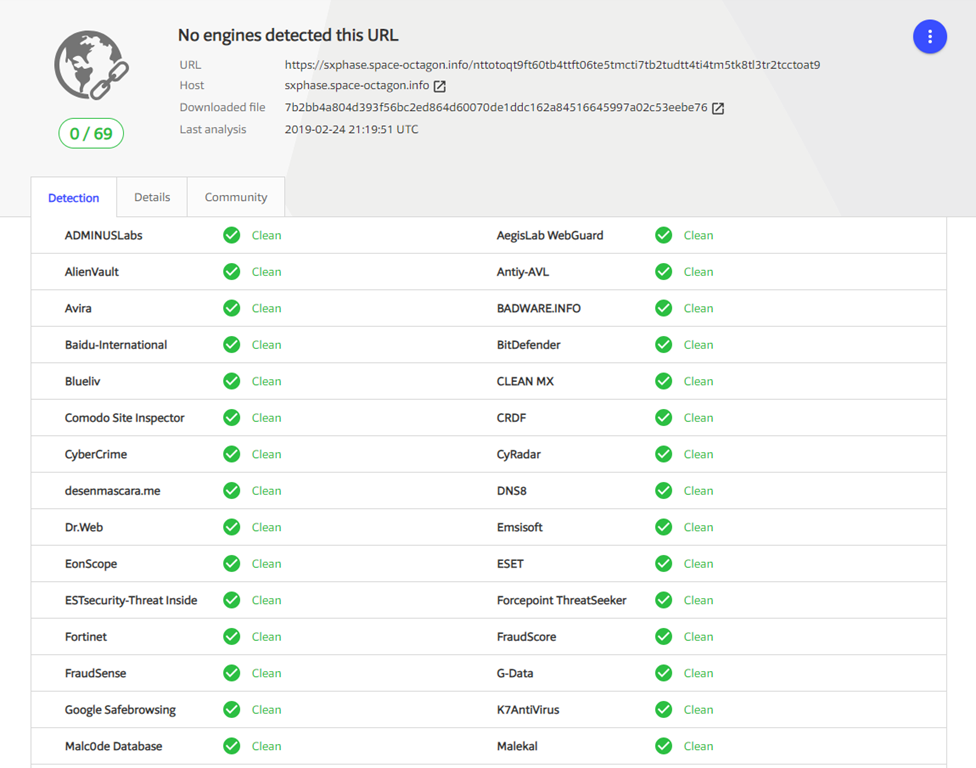Click the green checkmark for Fortinet
This screenshot has width=976, height=768.
232,637
